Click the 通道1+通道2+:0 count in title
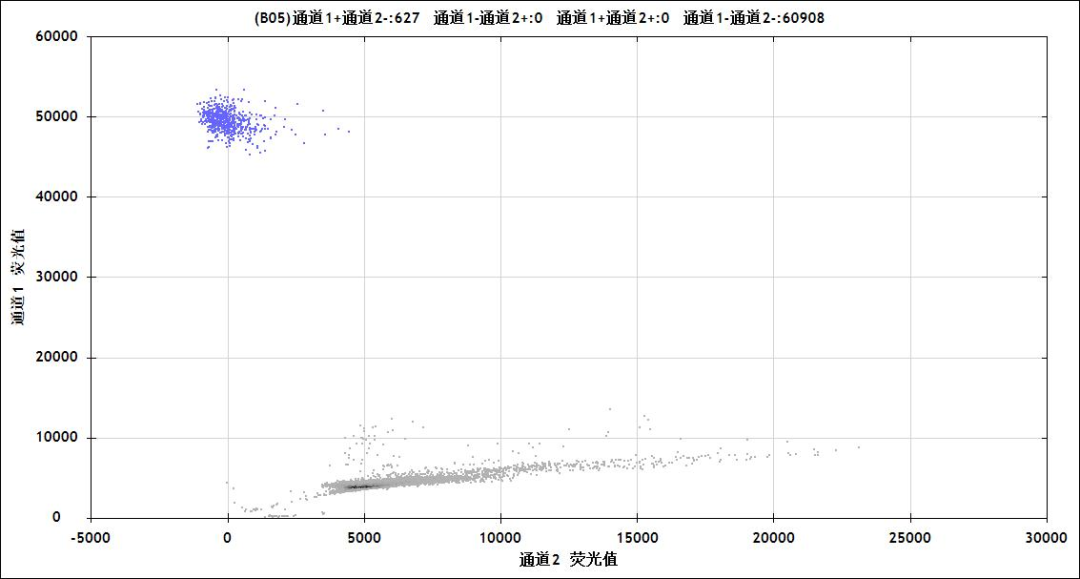 pos(612,18)
